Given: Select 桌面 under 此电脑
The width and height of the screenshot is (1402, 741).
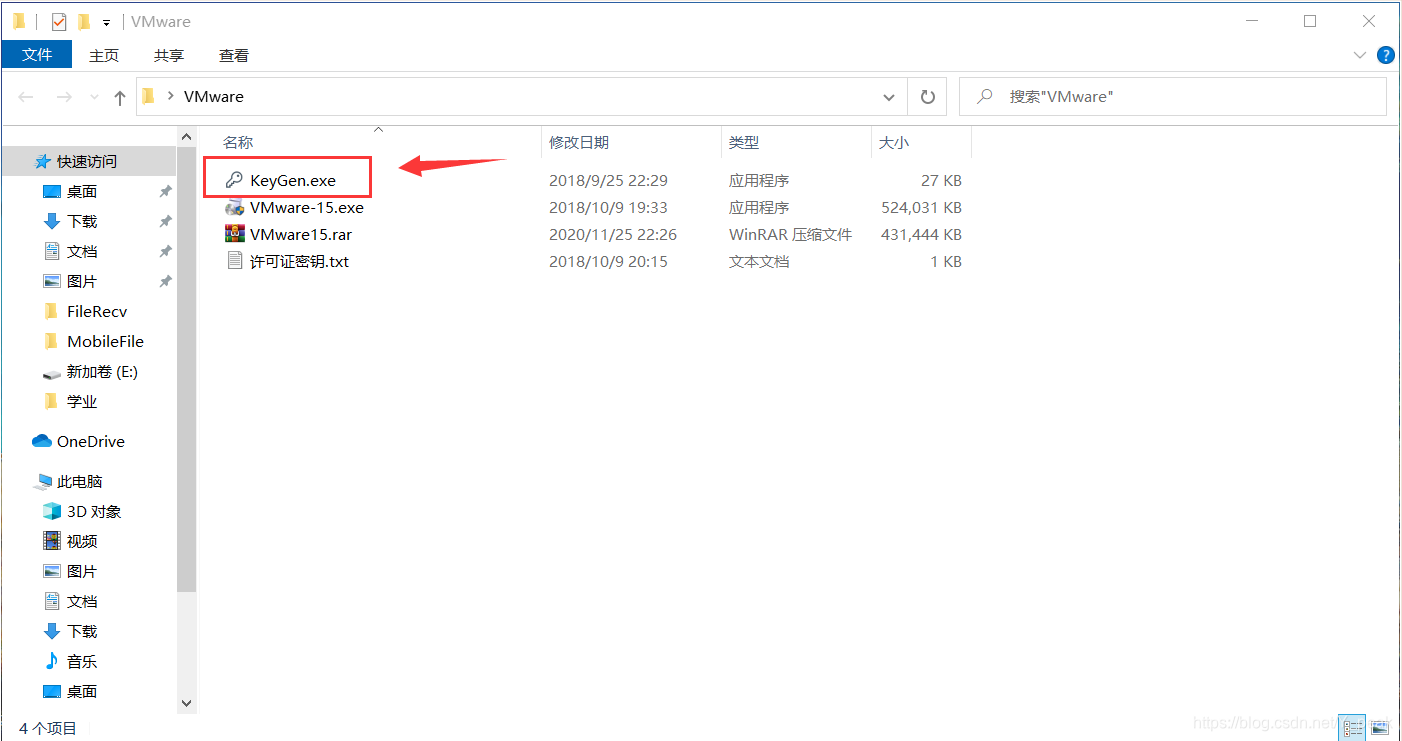Looking at the screenshot, I should pyautogui.click(x=82, y=691).
